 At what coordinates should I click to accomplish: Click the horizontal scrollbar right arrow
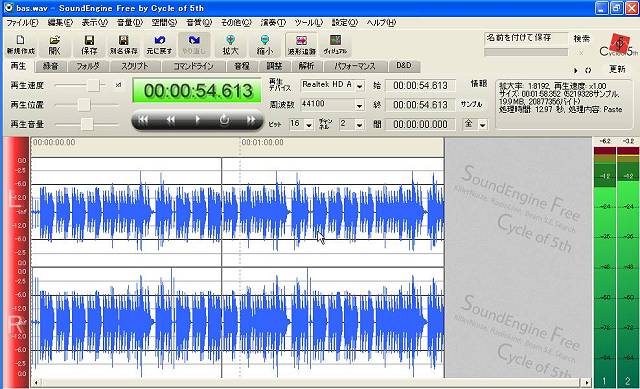(587, 383)
